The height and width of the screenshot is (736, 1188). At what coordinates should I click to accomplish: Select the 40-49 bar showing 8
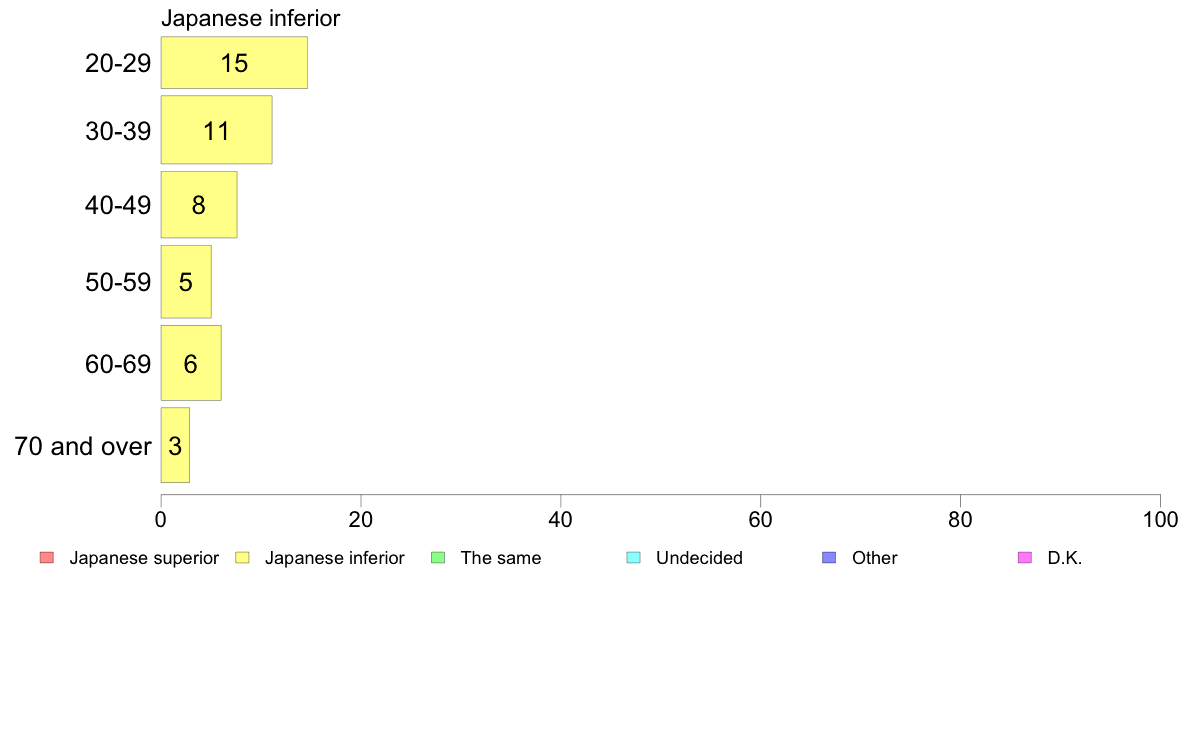pyautogui.click(x=199, y=205)
